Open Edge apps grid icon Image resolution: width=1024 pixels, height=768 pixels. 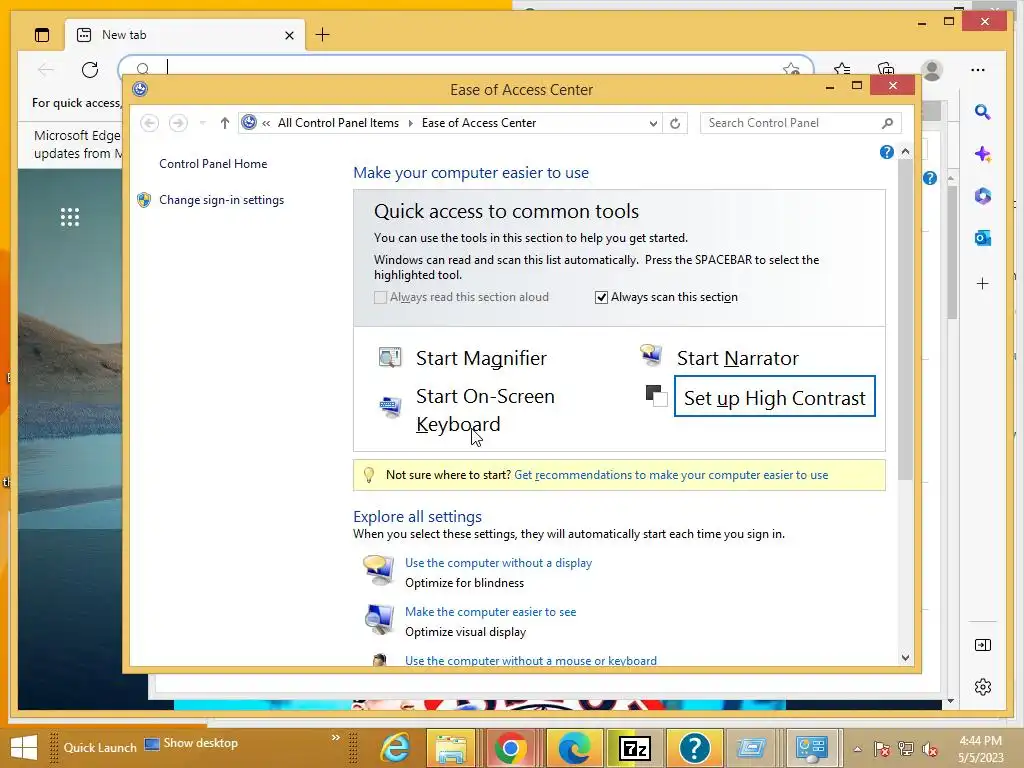click(70, 217)
